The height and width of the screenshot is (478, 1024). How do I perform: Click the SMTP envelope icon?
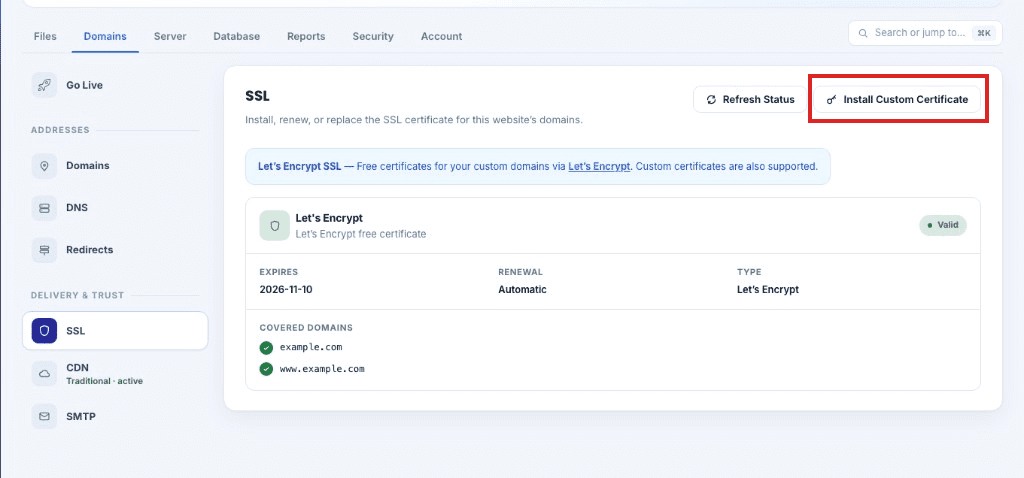[x=44, y=416]
